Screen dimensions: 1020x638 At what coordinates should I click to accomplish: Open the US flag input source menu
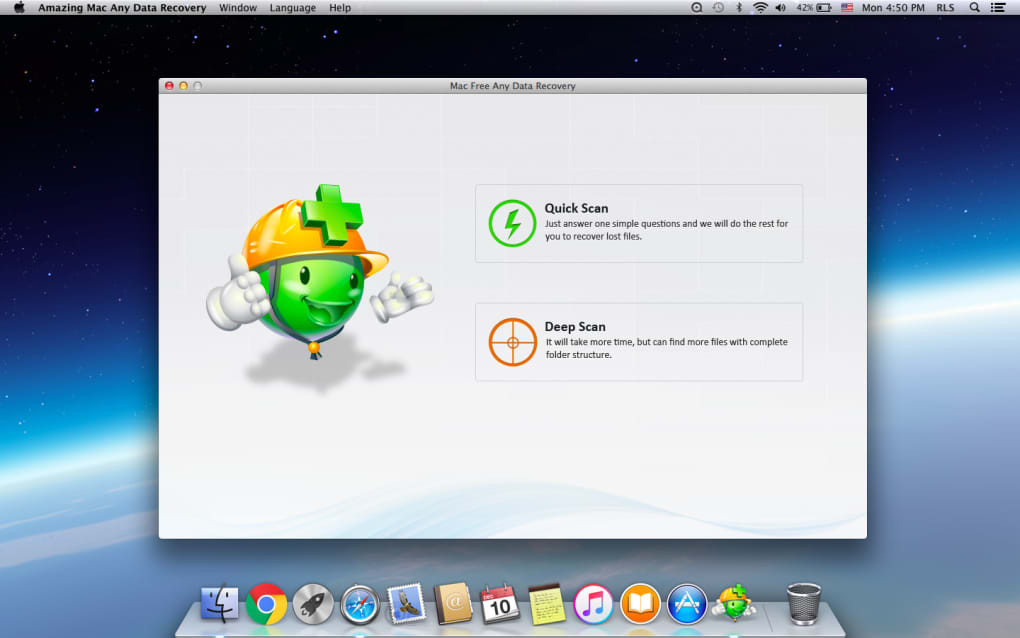point(847,8)
